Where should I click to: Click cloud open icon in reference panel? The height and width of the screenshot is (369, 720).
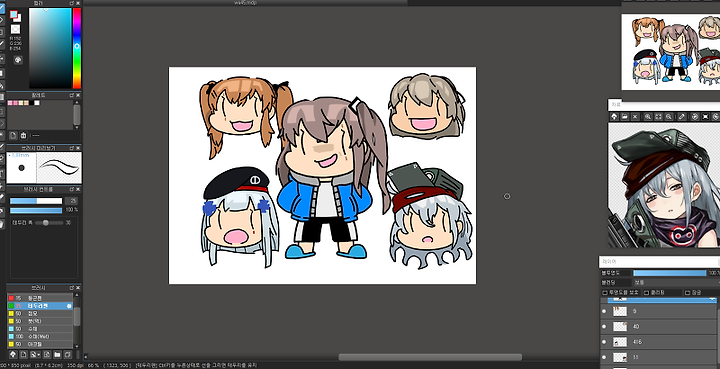coord(614,117)
